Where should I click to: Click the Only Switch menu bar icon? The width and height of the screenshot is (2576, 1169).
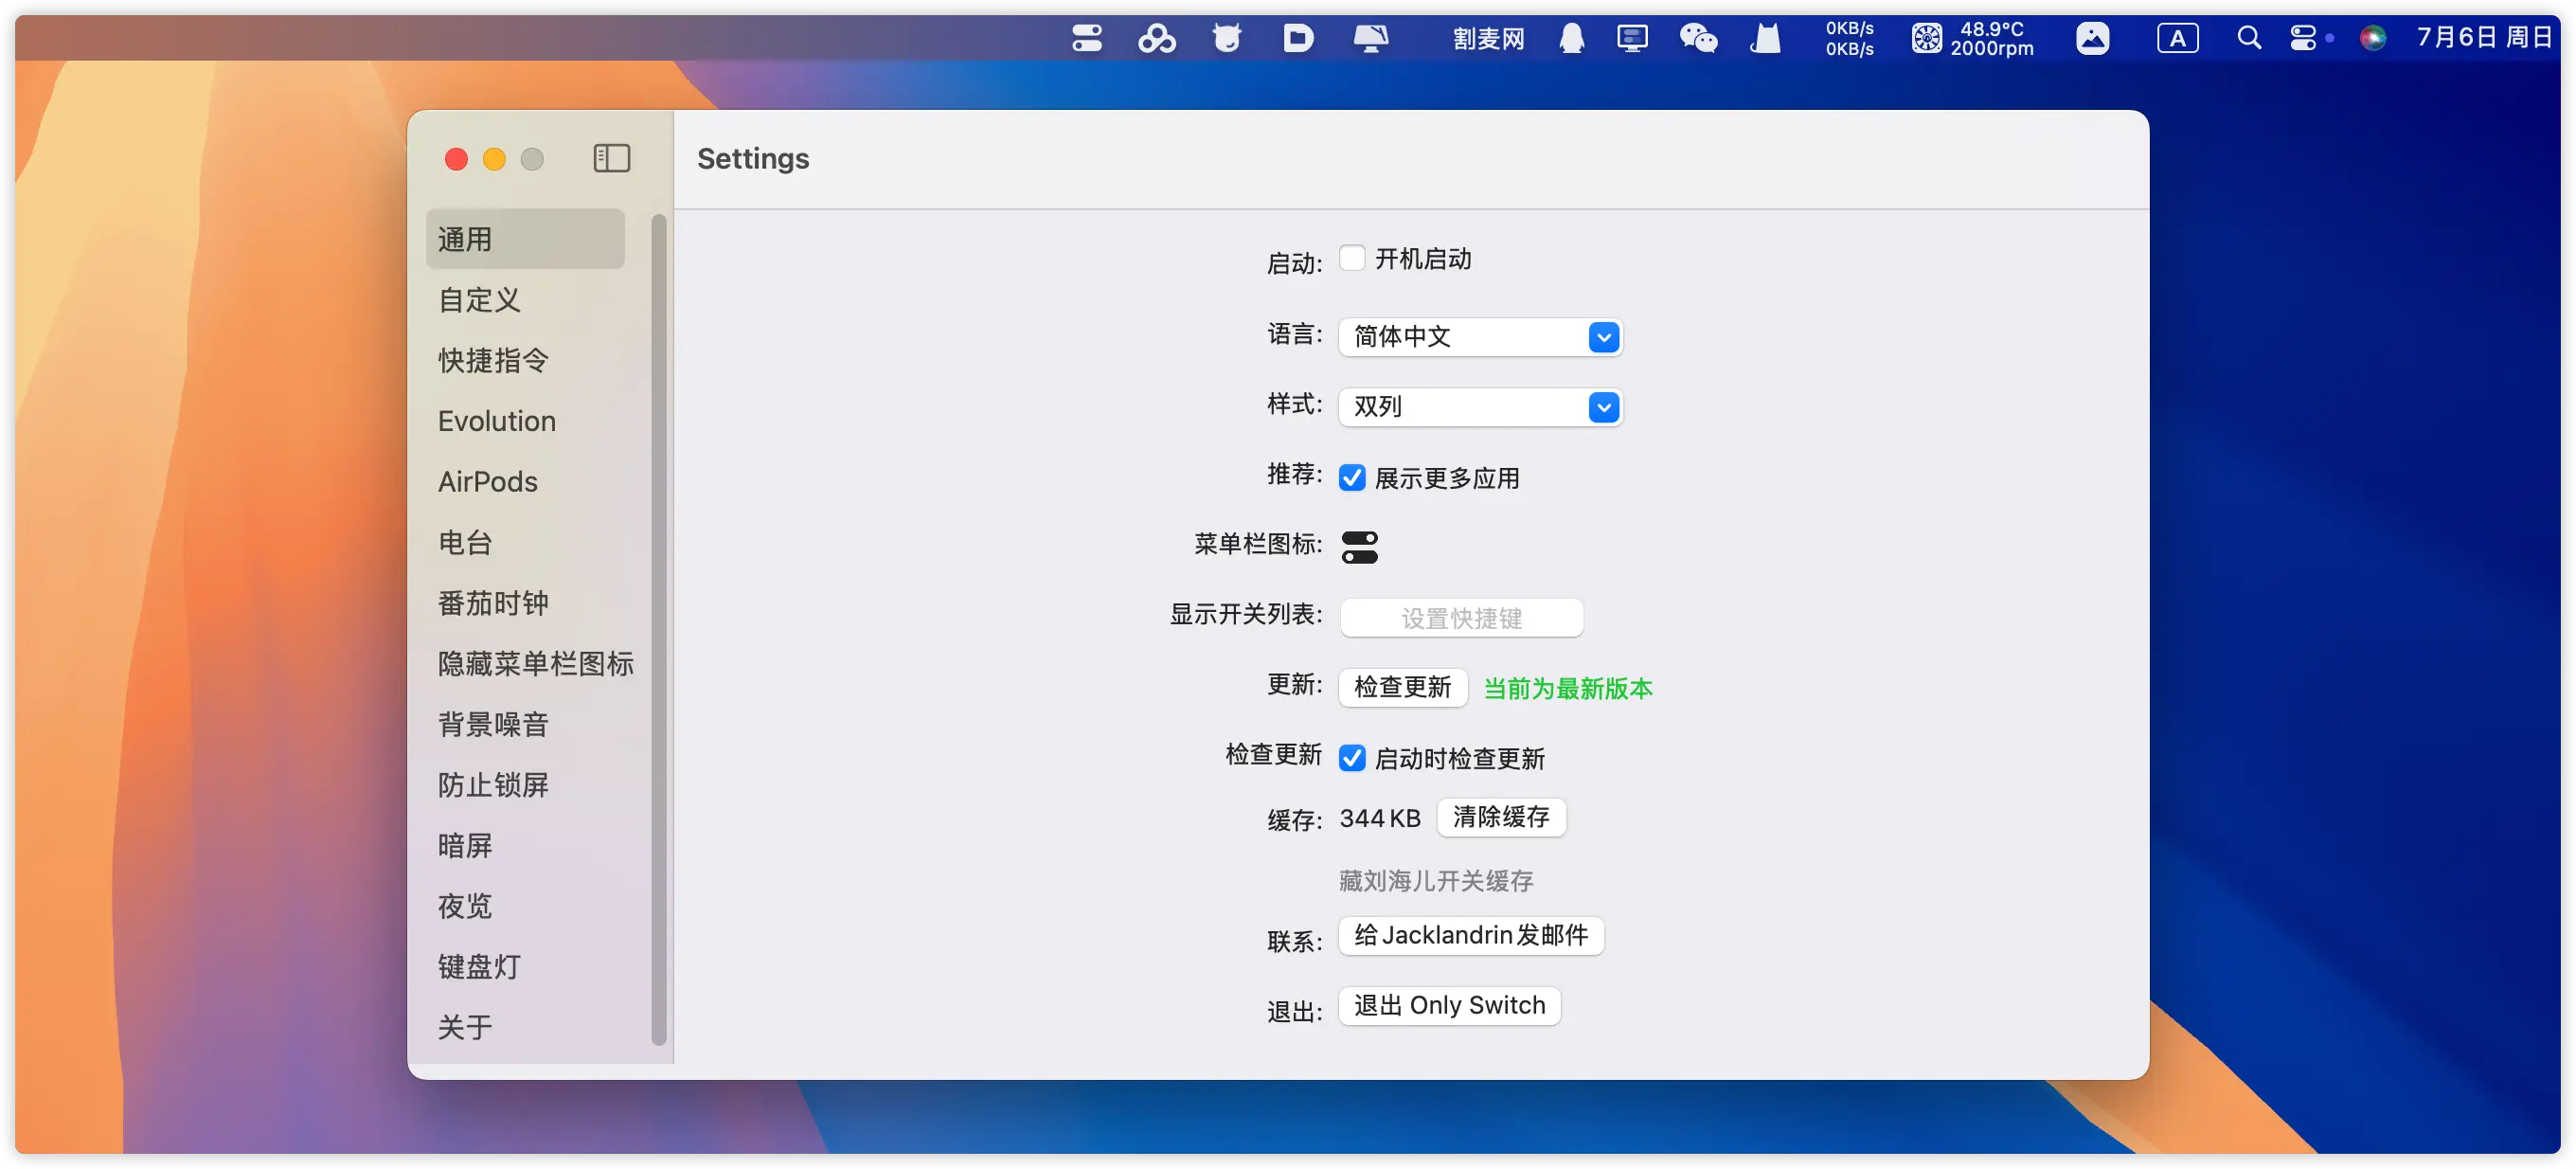click(x=1086, y=39)
